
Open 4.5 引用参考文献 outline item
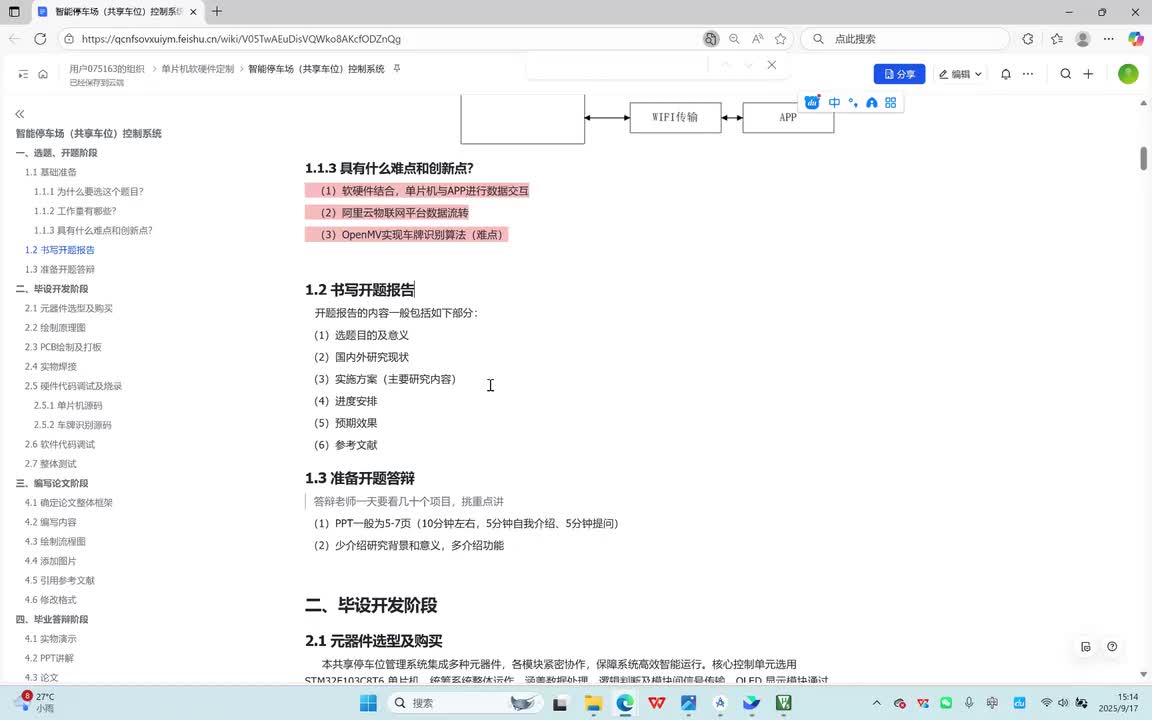[60, 580]
